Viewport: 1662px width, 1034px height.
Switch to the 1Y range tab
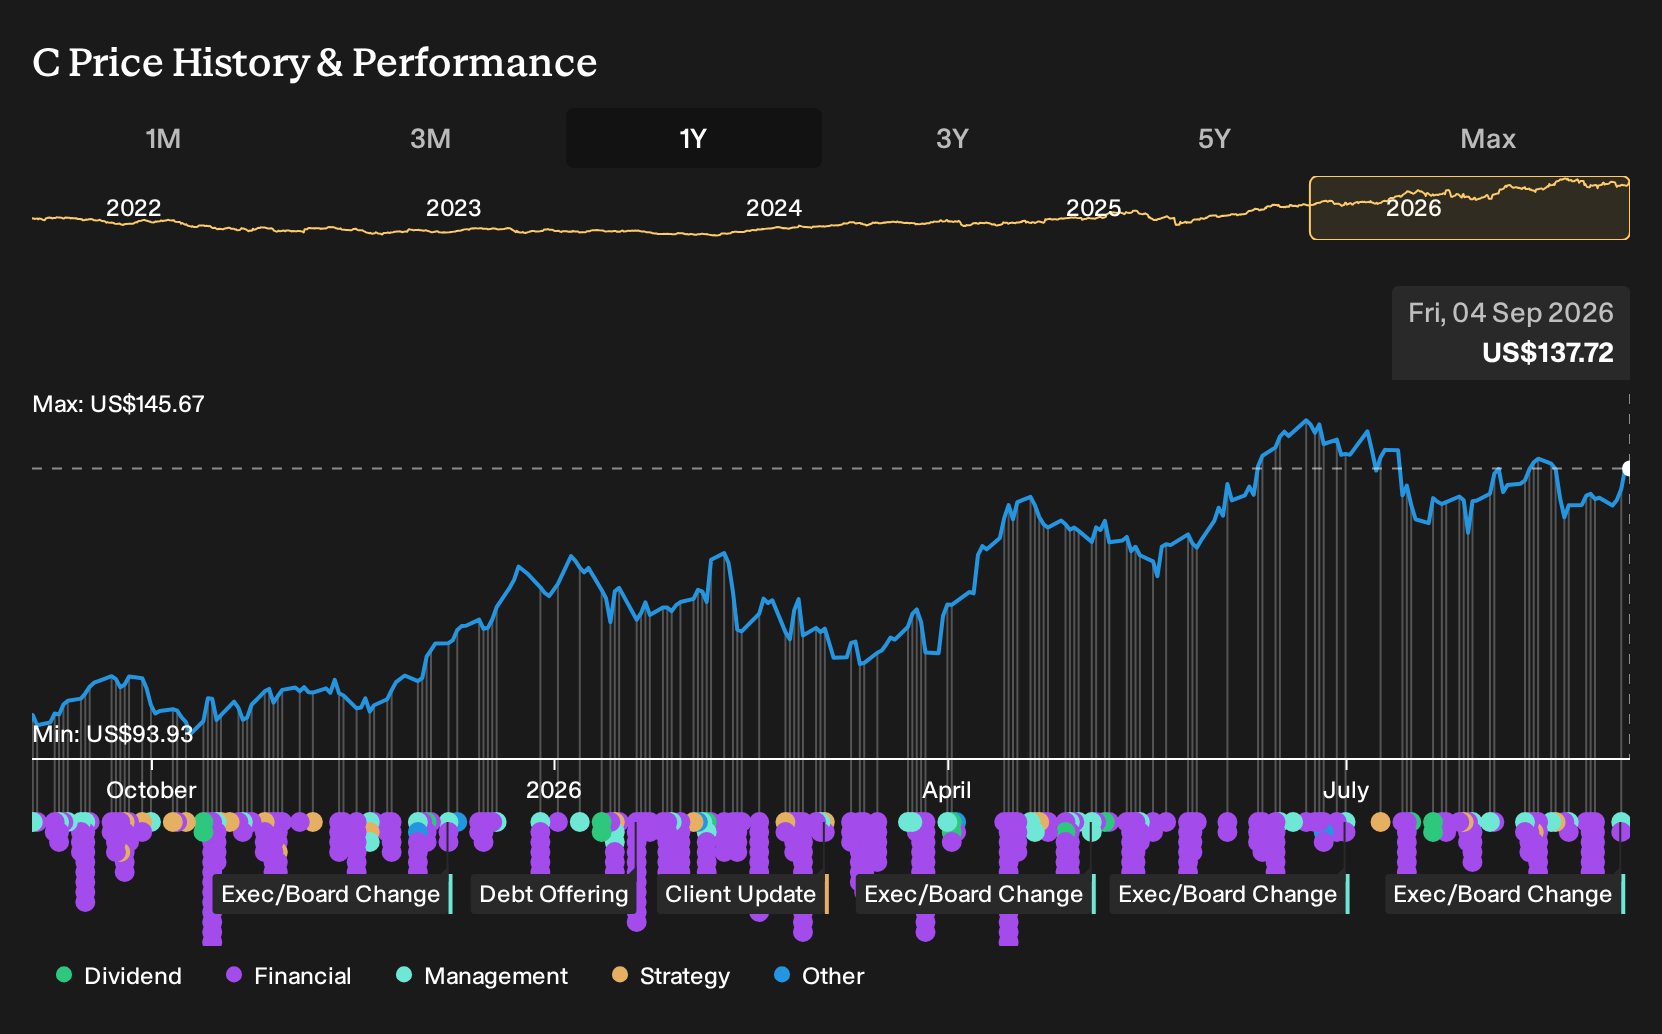coord(694,138)
